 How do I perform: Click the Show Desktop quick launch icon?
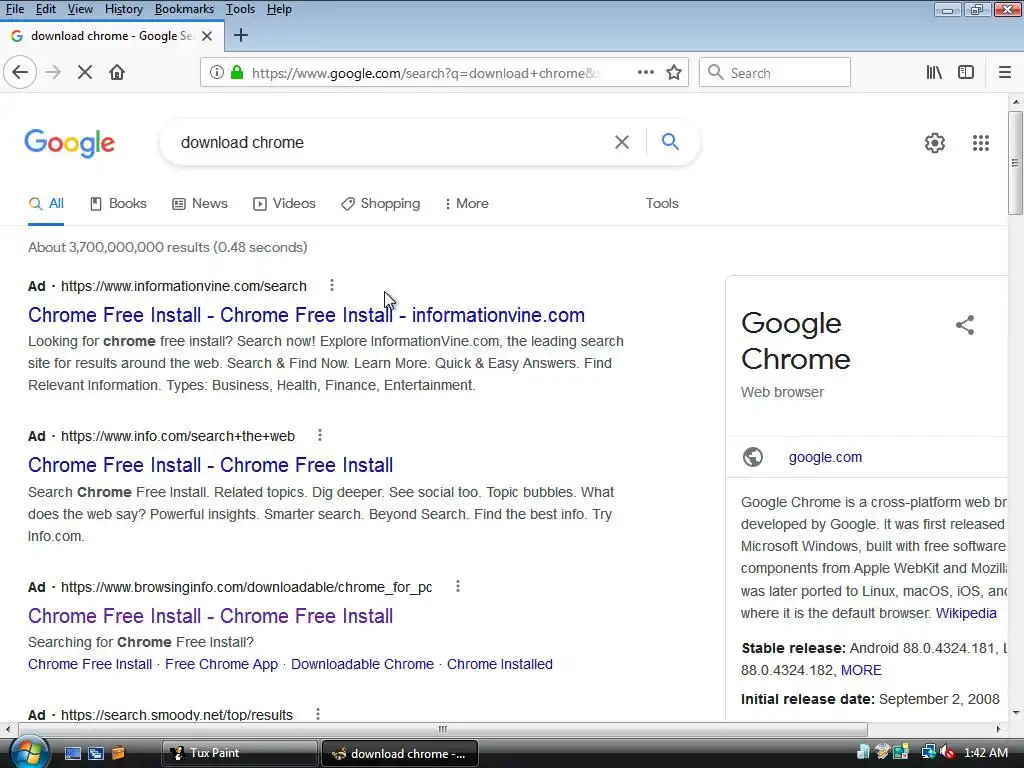[72, 753]
